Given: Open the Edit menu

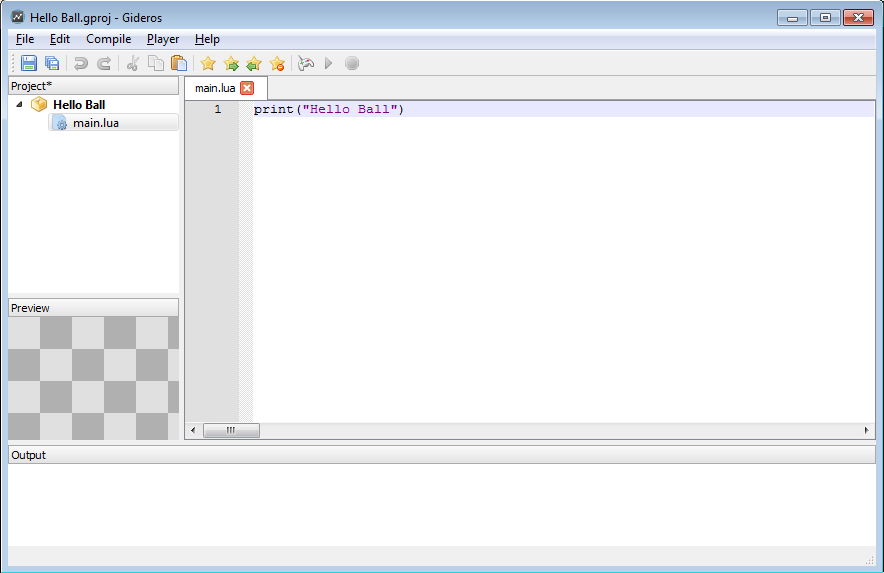Looking at the screenshot, I should [x=60, y=39].
